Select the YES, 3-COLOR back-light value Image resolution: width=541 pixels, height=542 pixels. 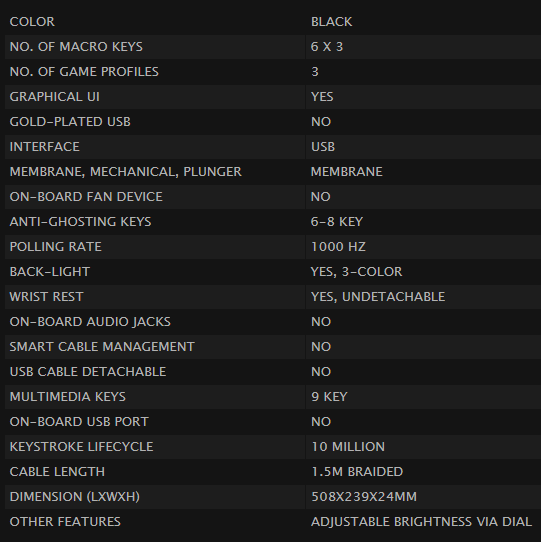pyautogui.click(x=356, y=272)
